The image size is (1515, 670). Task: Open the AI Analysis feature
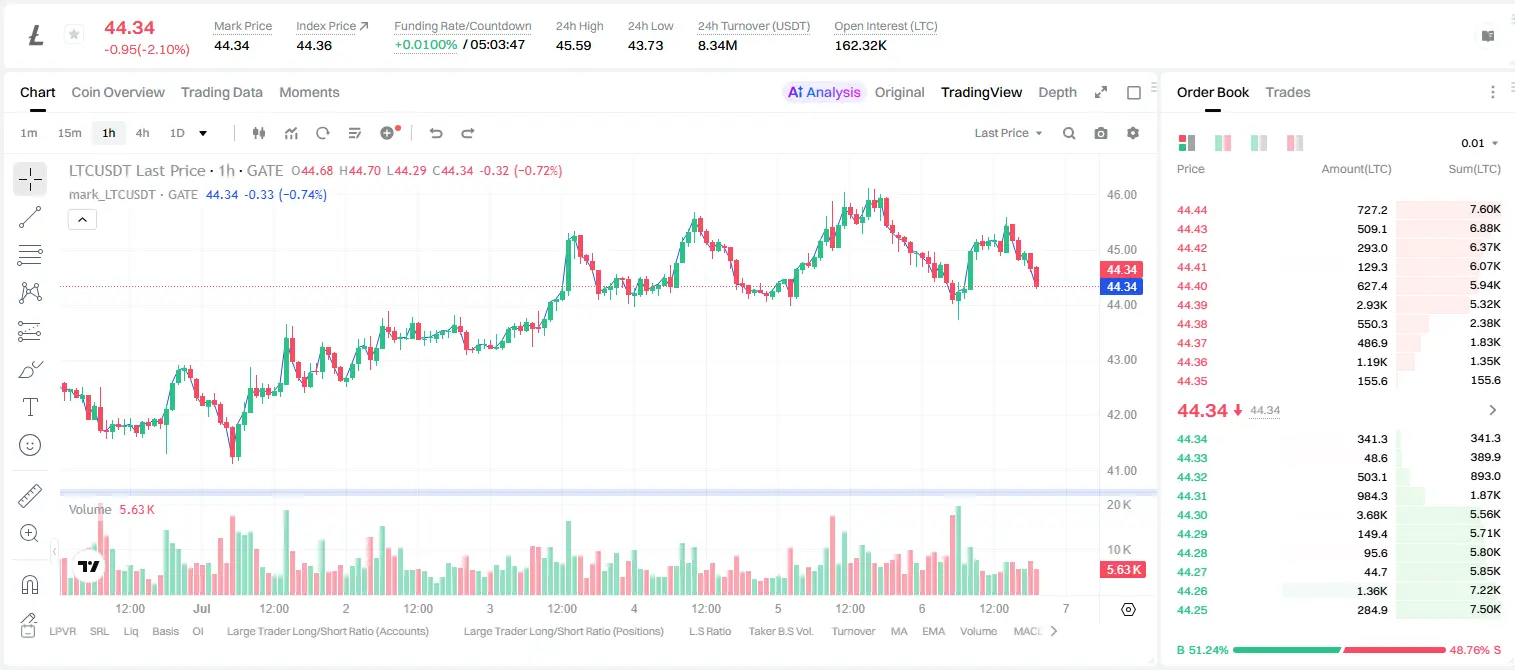(x=823, y=92)
